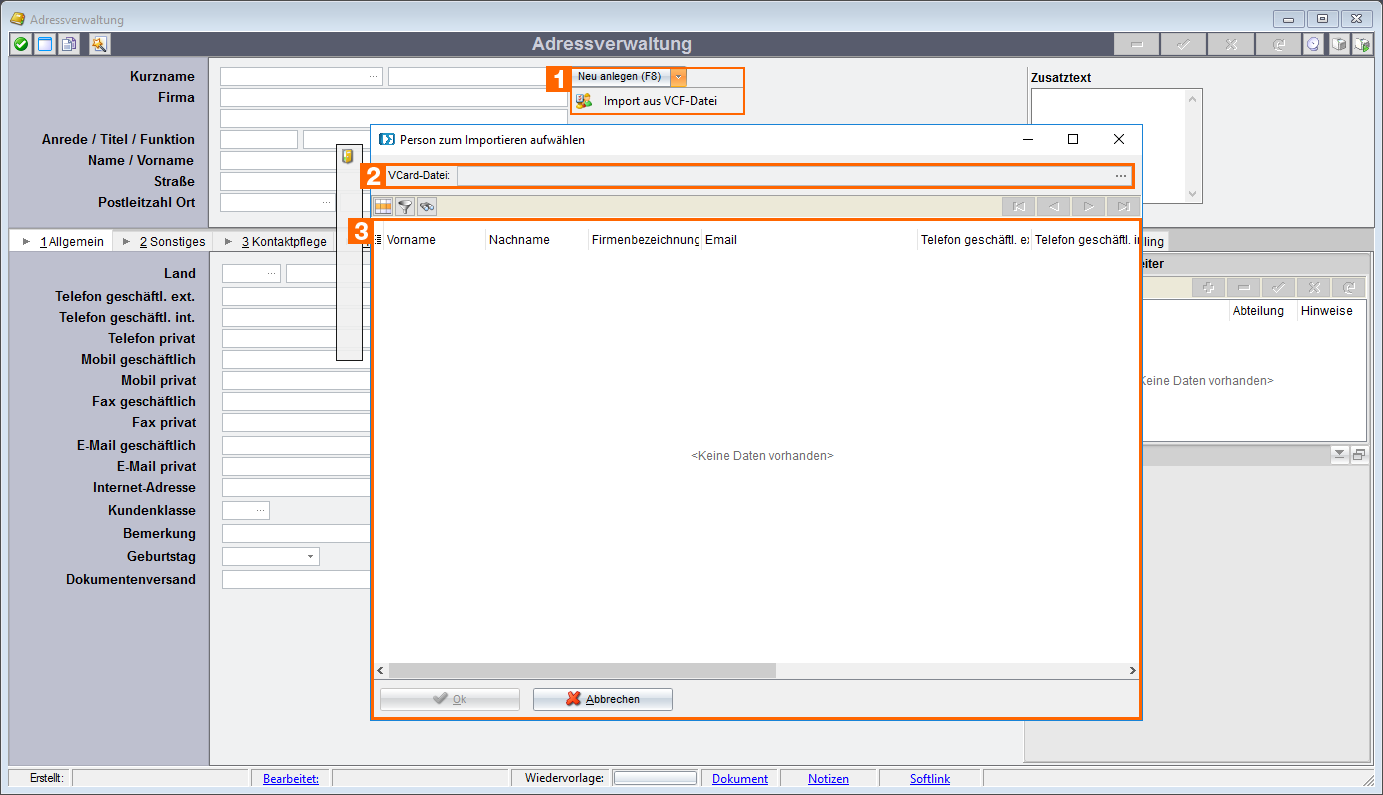Open the Neu anlegen dropdown arrow
The width and height of the screenshot is (1383, 795).
coord(679,76)
